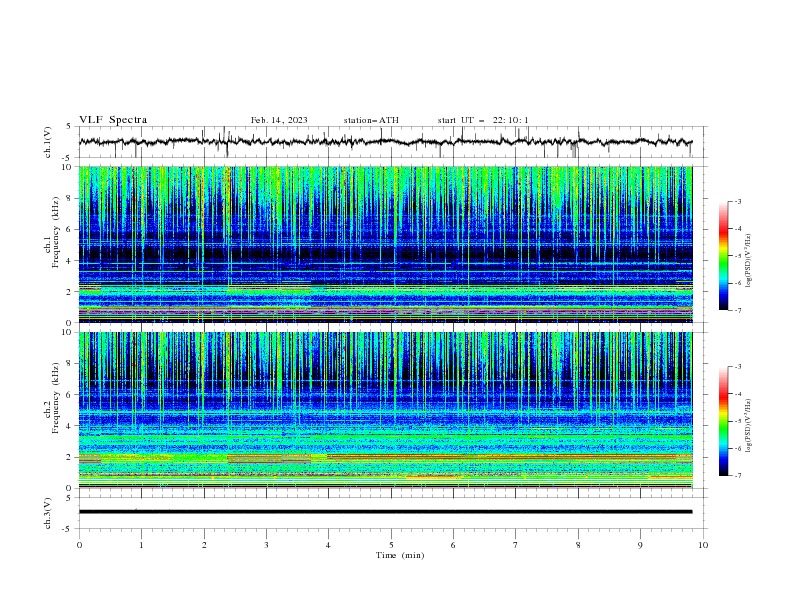The height and width of the screenshot is (612, 792).
Task: Click time axis tick label "9"
Action: pos(640,545)
